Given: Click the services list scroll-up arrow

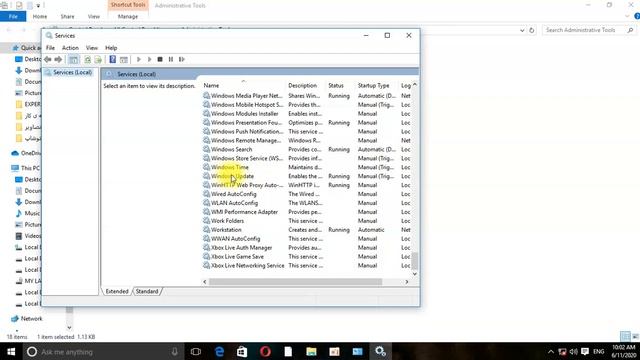Looking at the screenshot, I should (x=415, y=85).
